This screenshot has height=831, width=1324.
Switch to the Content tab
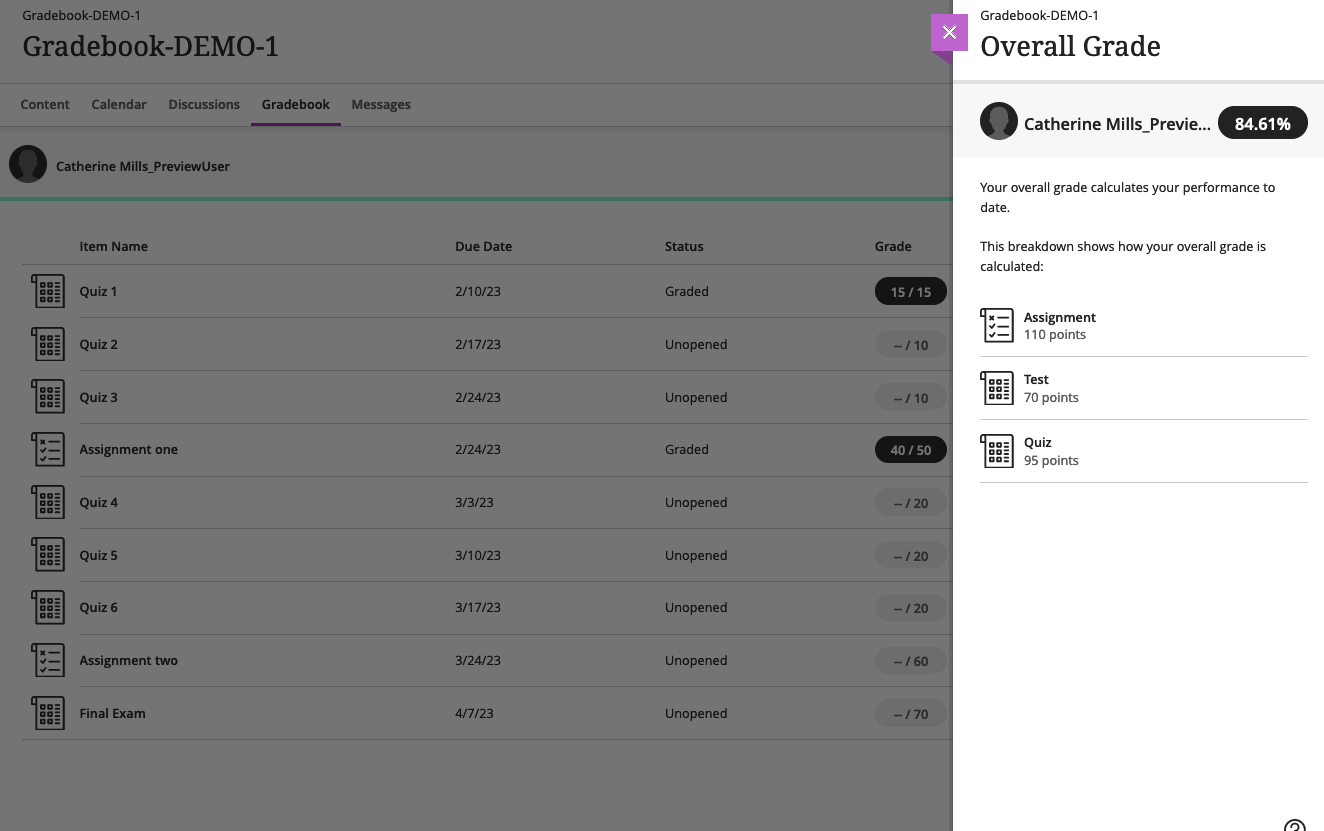point(45,104)
